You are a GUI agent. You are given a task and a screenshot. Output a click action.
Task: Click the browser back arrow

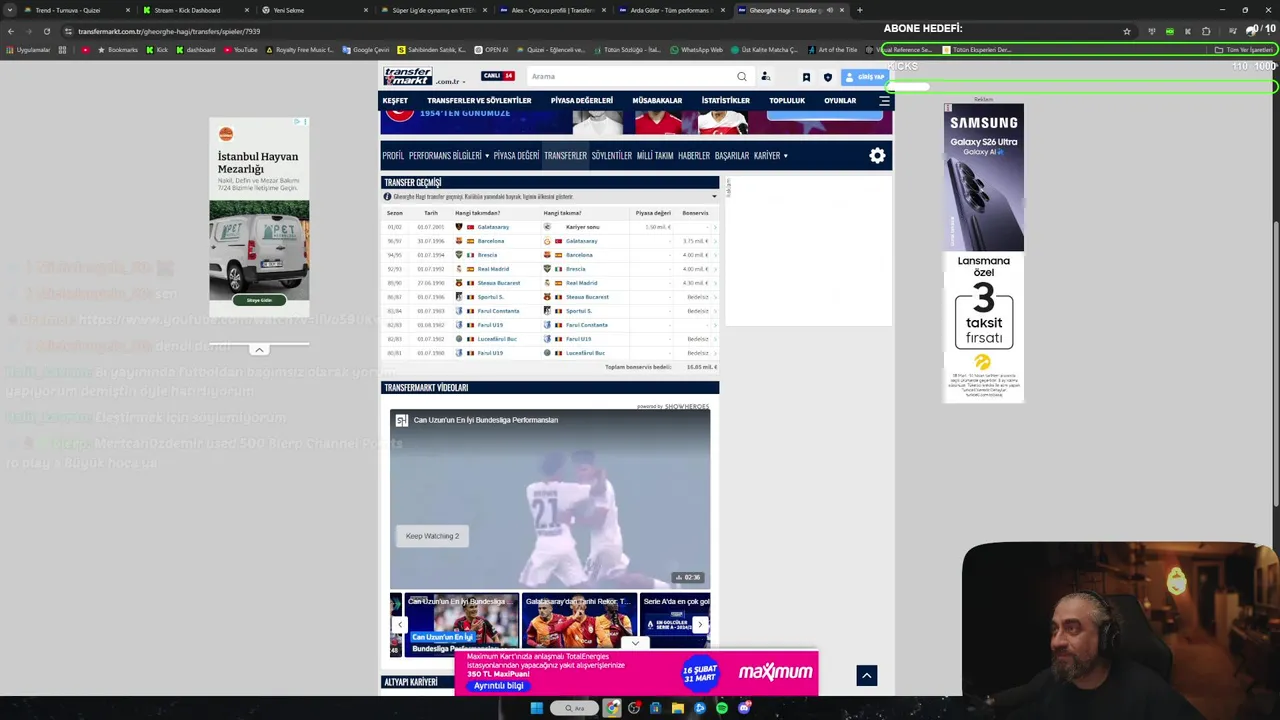pyautogui.click(x=10, y=31)
